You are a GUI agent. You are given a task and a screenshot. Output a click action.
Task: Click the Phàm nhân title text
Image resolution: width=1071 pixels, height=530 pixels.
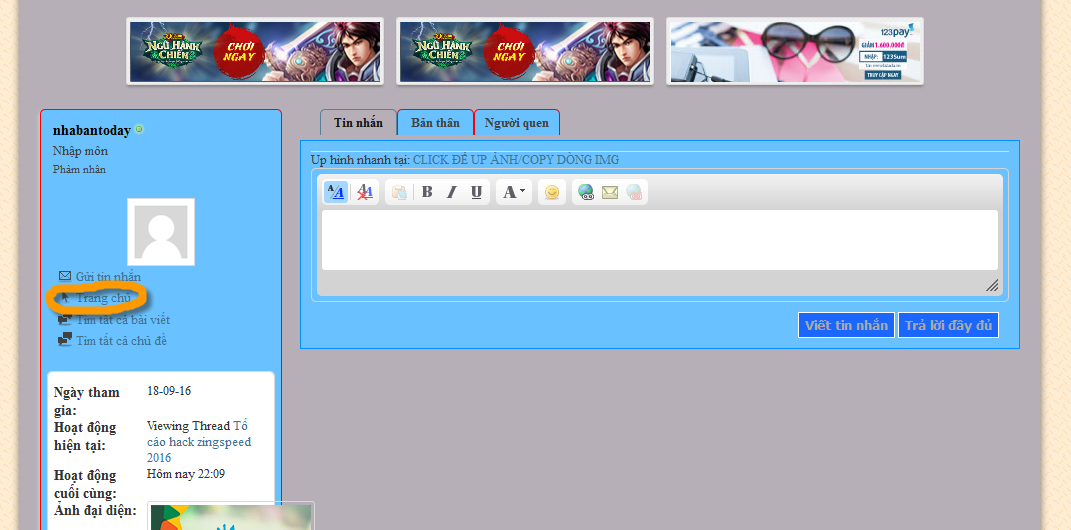tap(79, 169)
